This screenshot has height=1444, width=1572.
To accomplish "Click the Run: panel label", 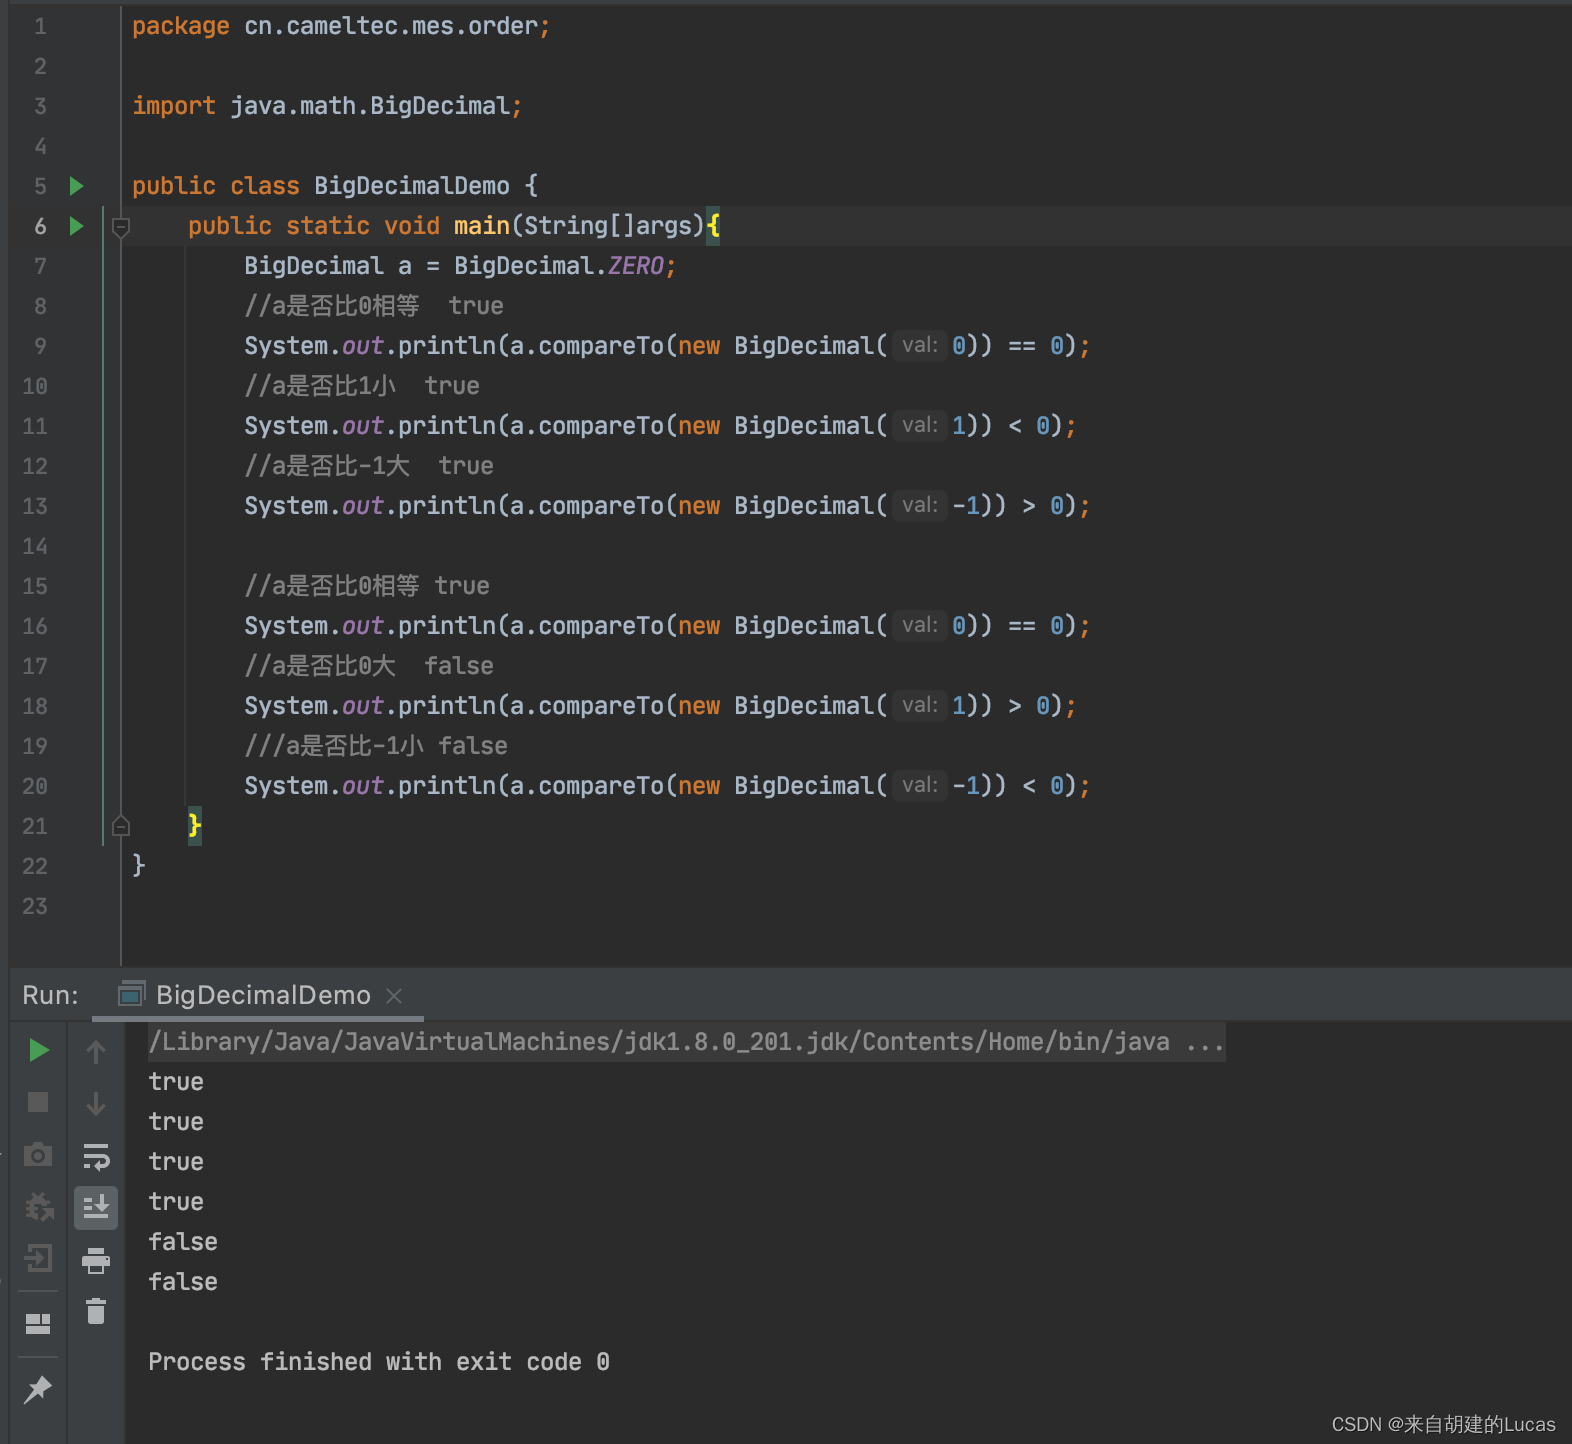I will (50, 995).
